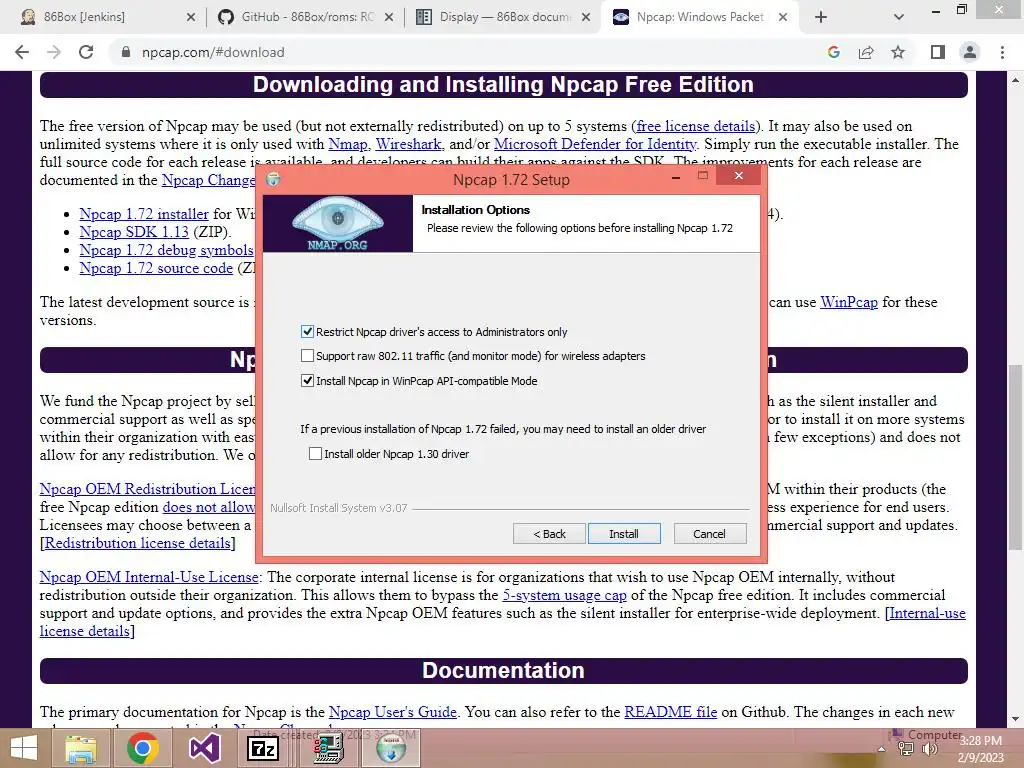1024x768 pixels.
Task: Open 7-Zip from taskbar
Action: click(263, 748)
